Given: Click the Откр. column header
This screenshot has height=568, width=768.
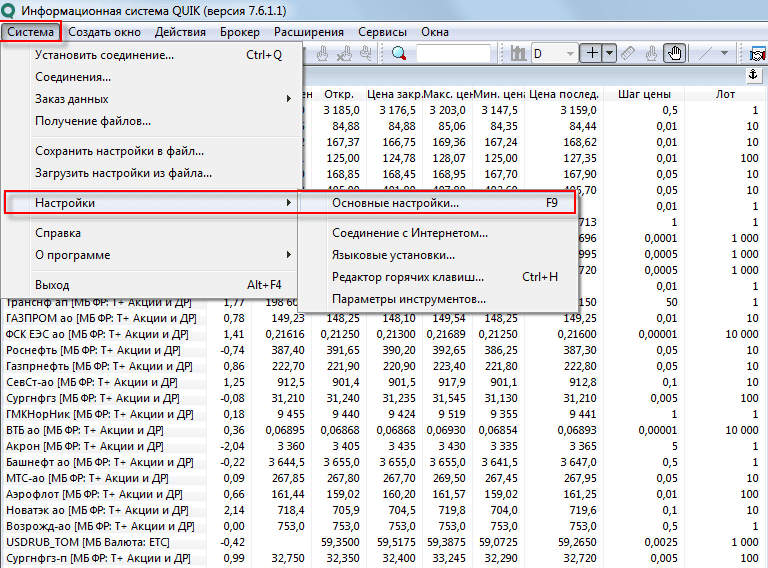Looking at the screenshot, I should [338, 94].
